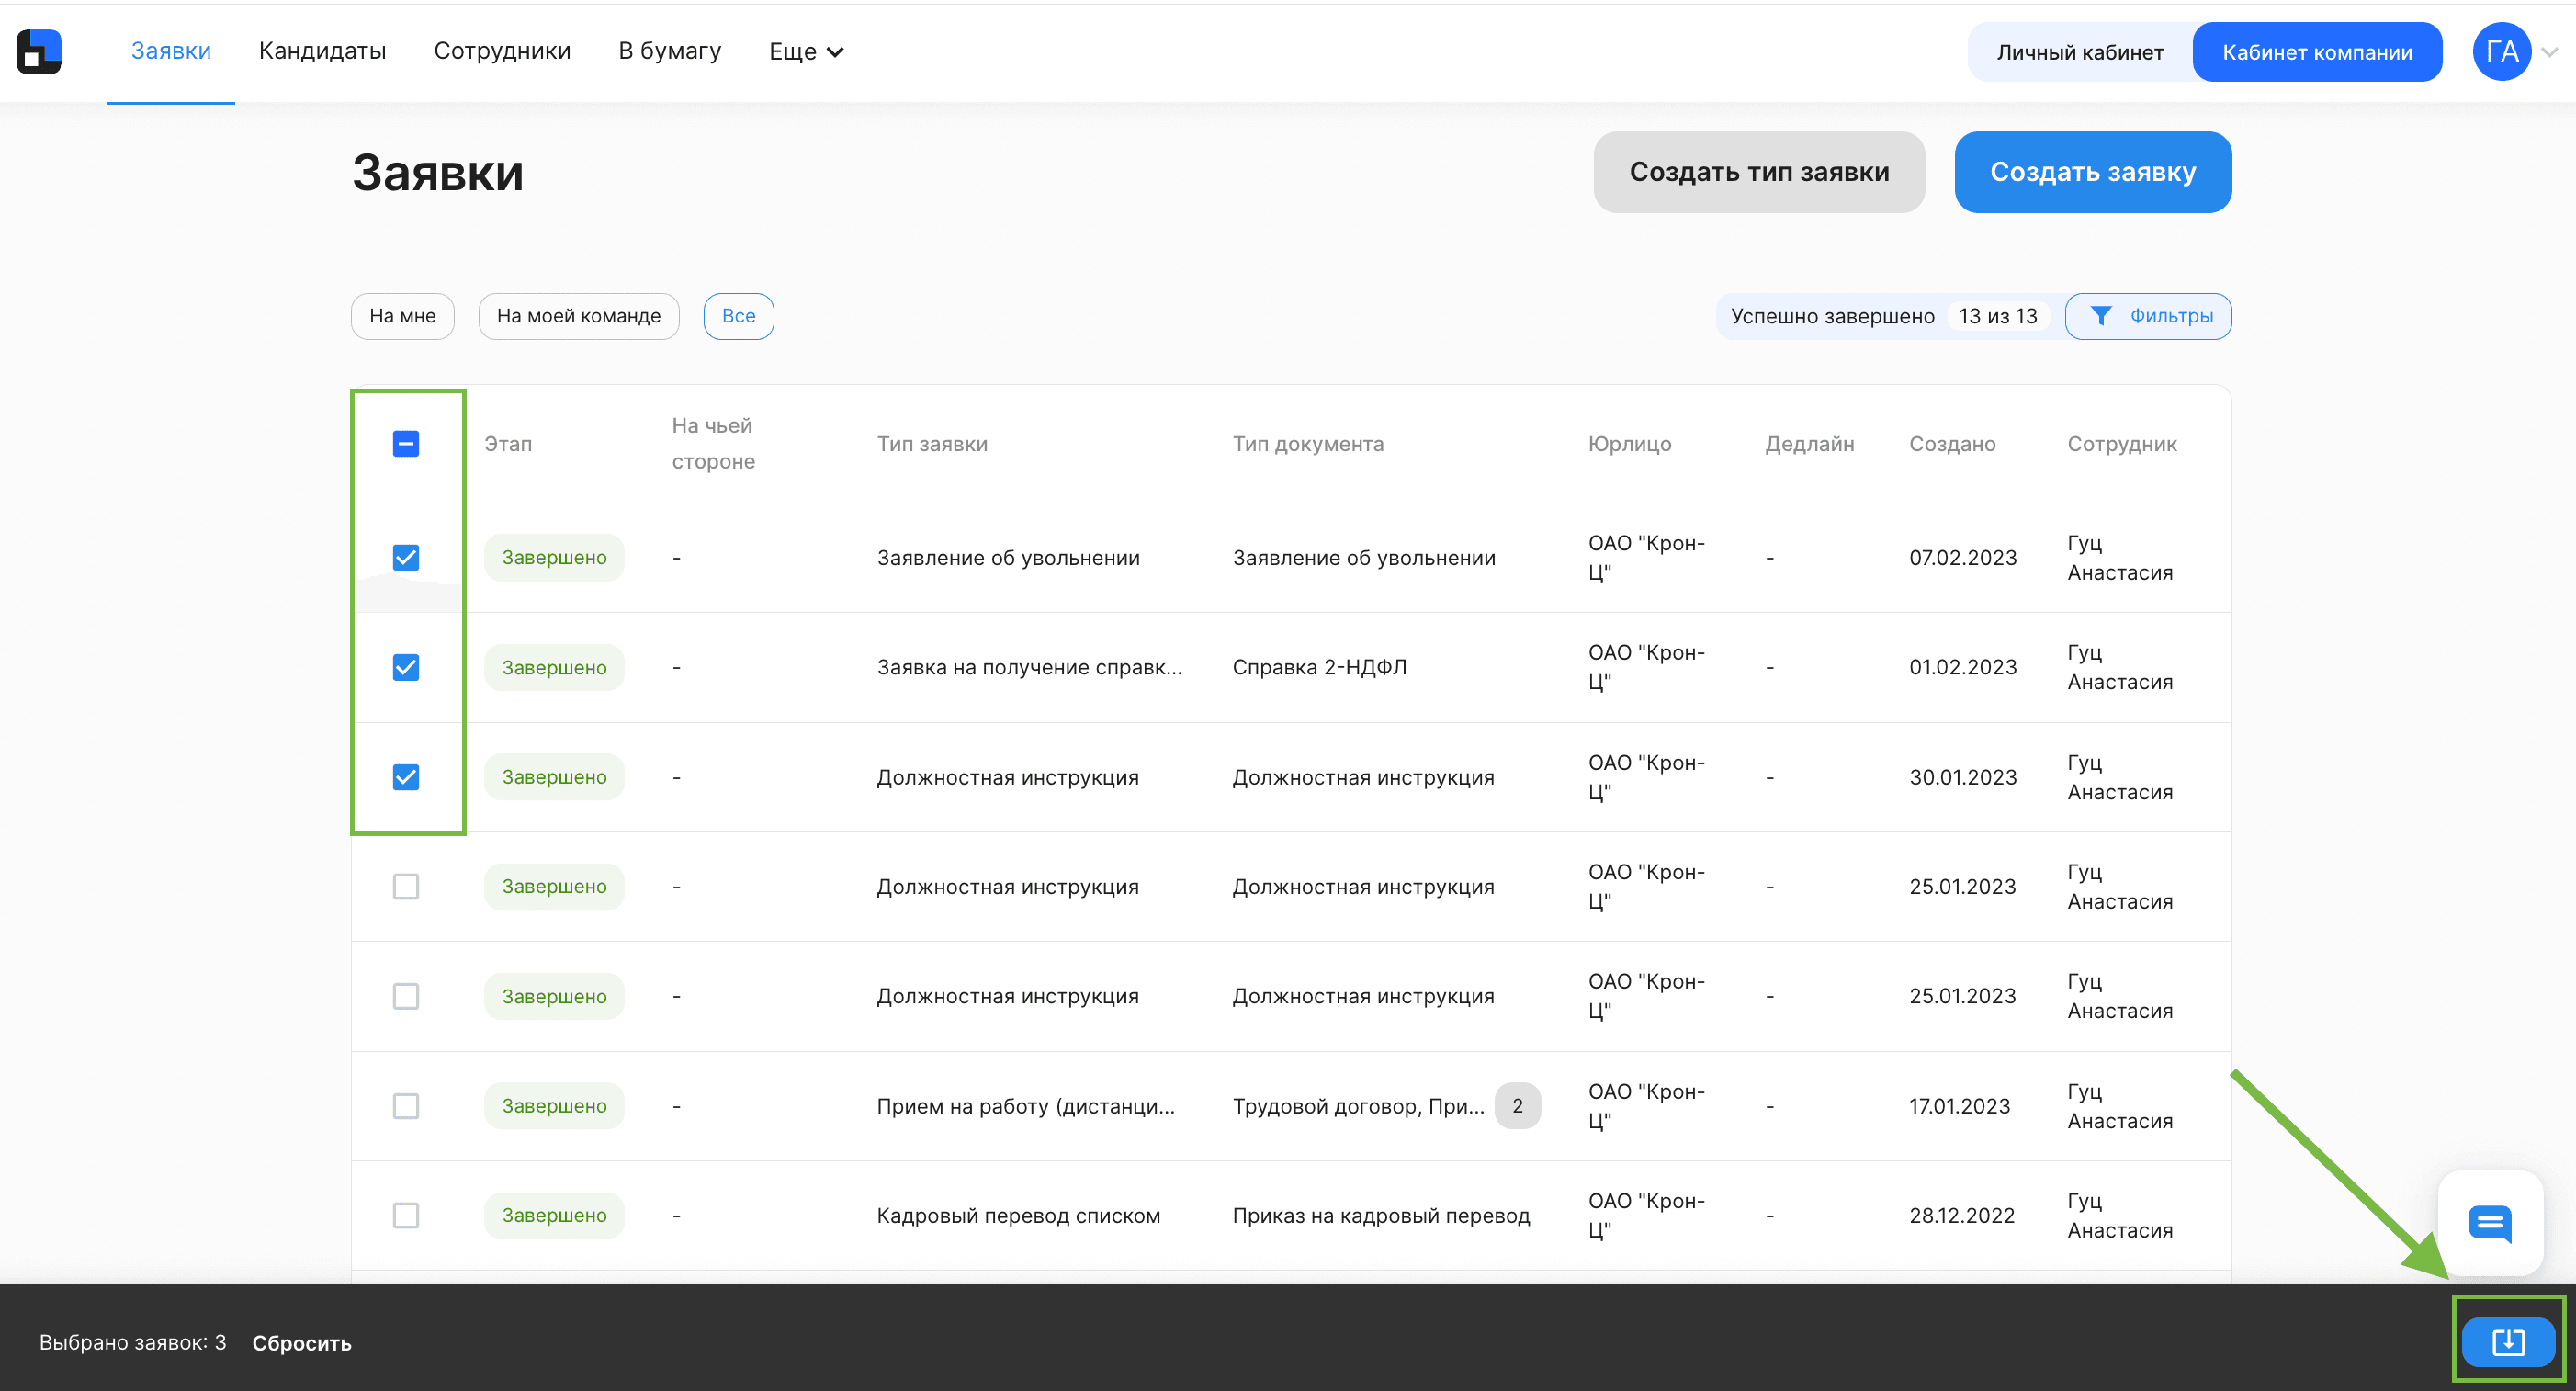
Task: Click the Завершено status on 17.01.2023 row
Action: click(554, 1106)
